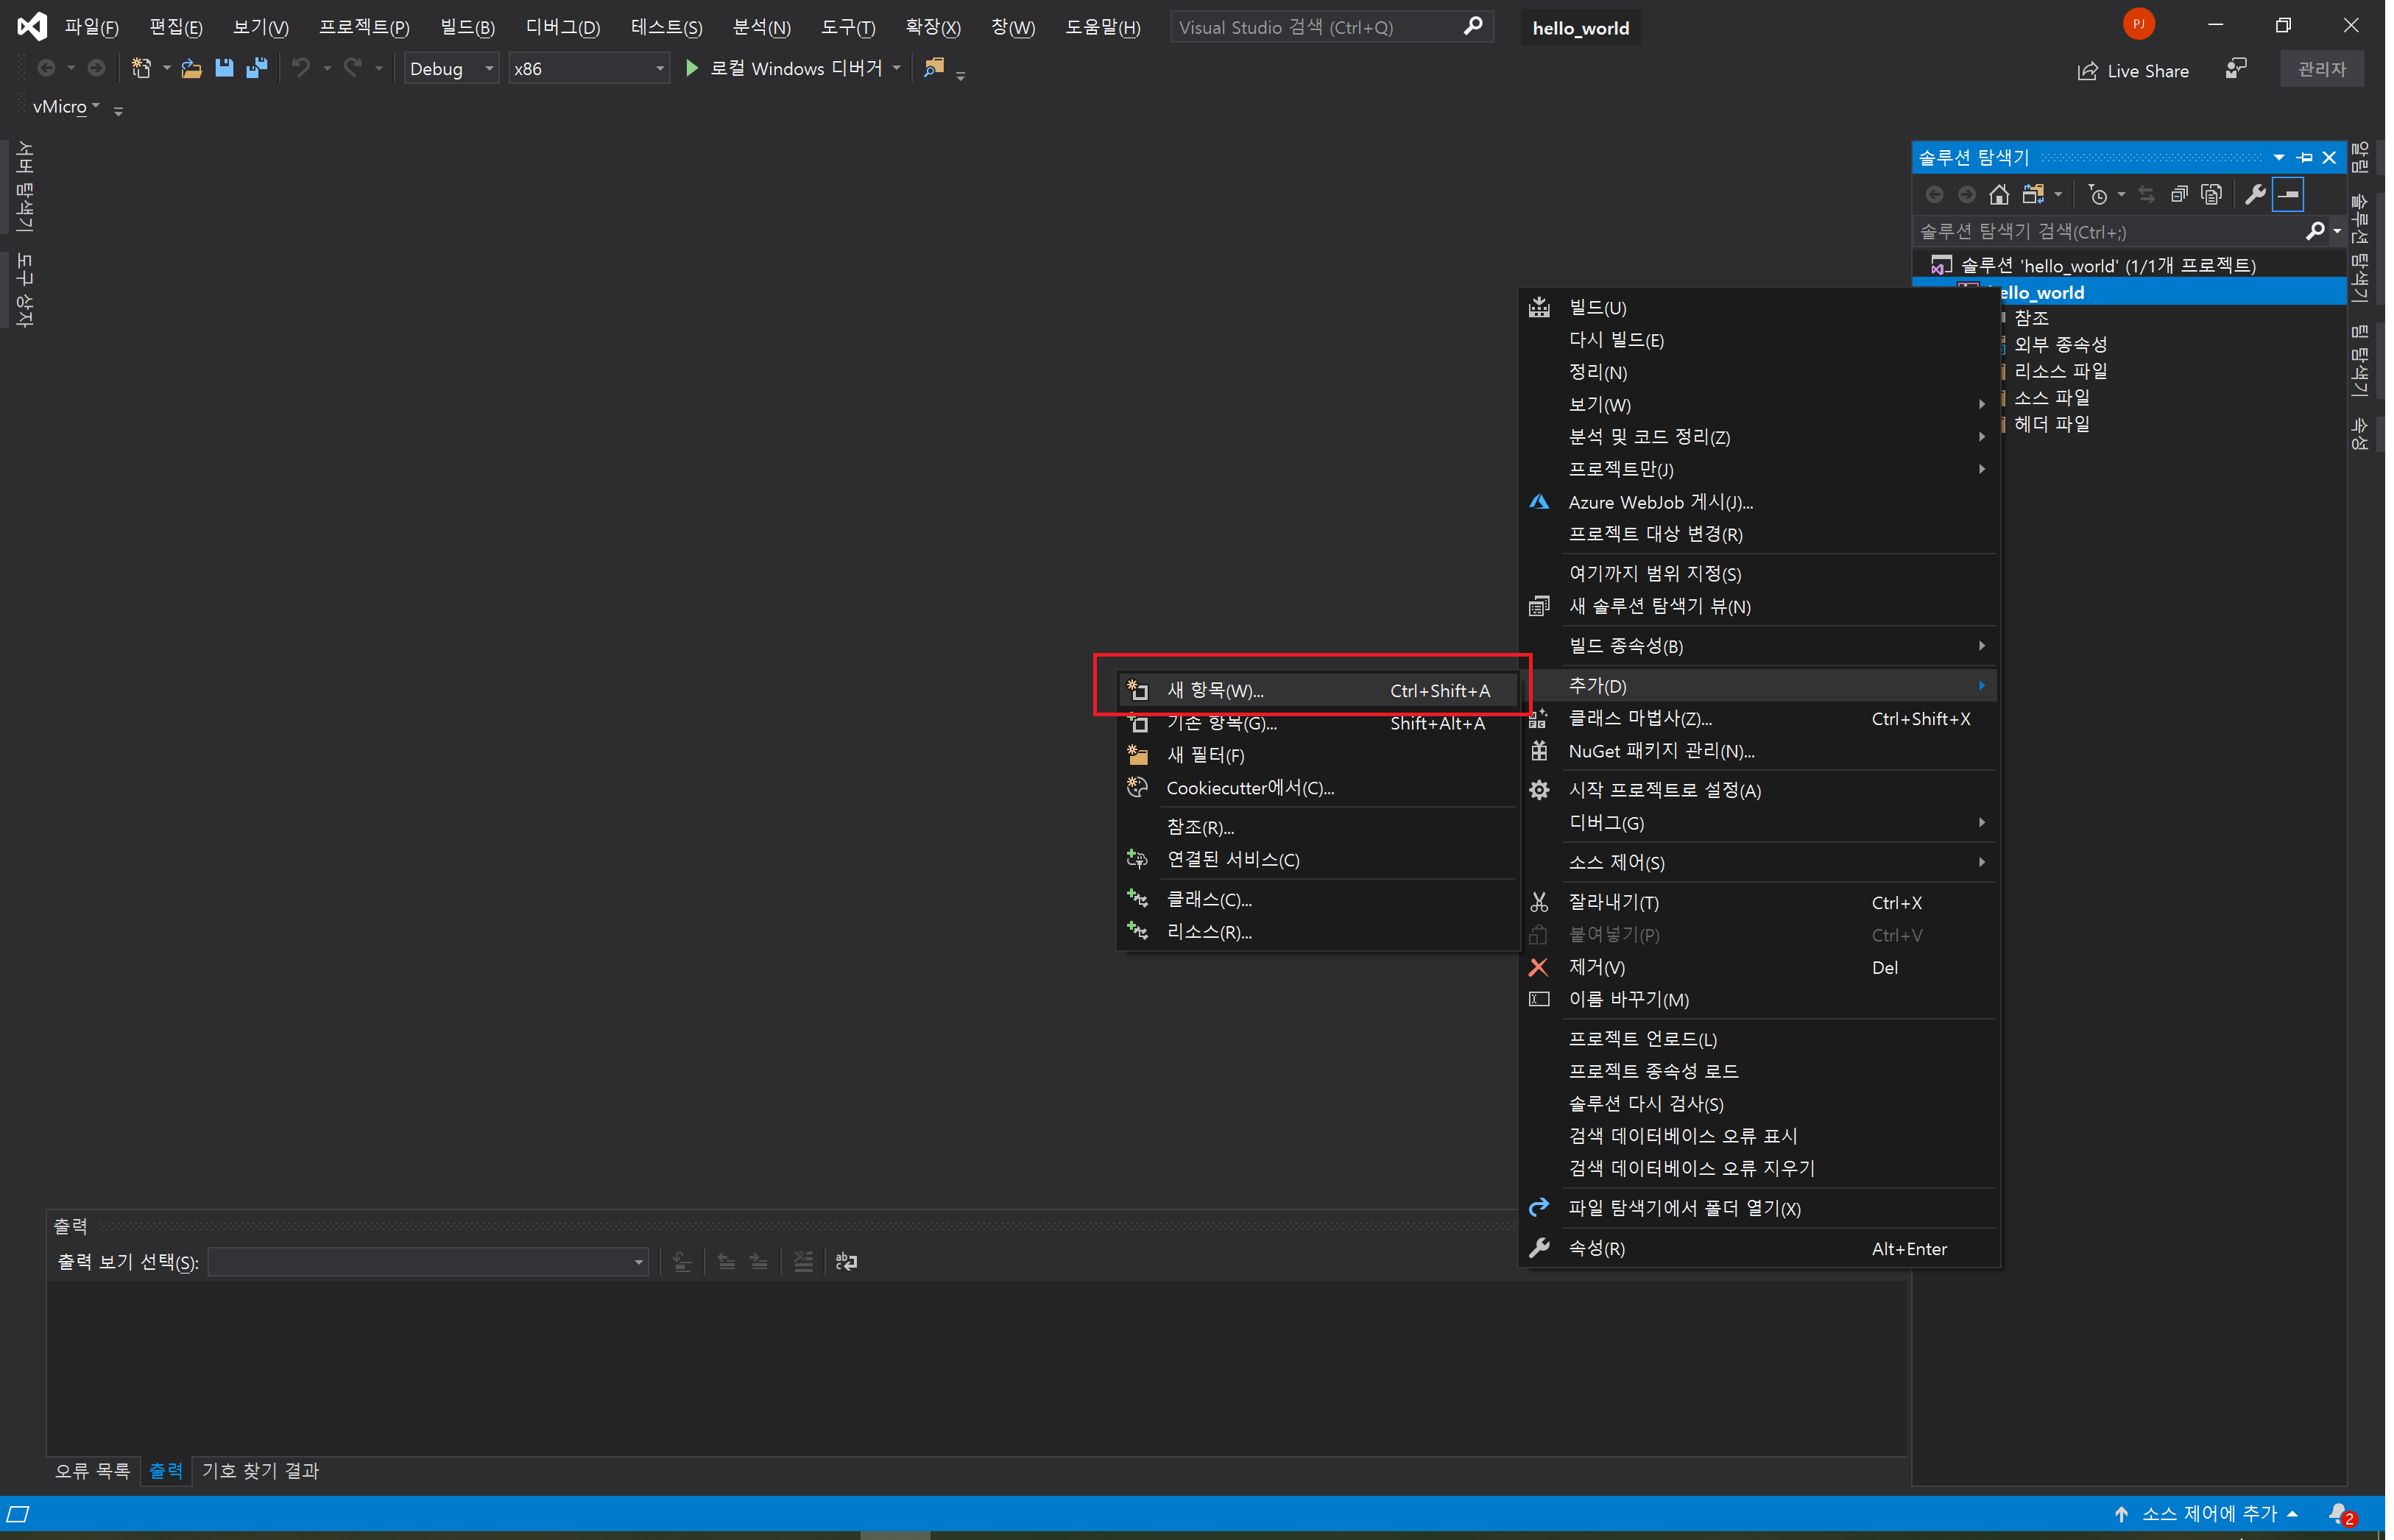Open the output source selection combo box
The width and height of the screenshot is (2394, 1540).
(x=428, y=1262)
